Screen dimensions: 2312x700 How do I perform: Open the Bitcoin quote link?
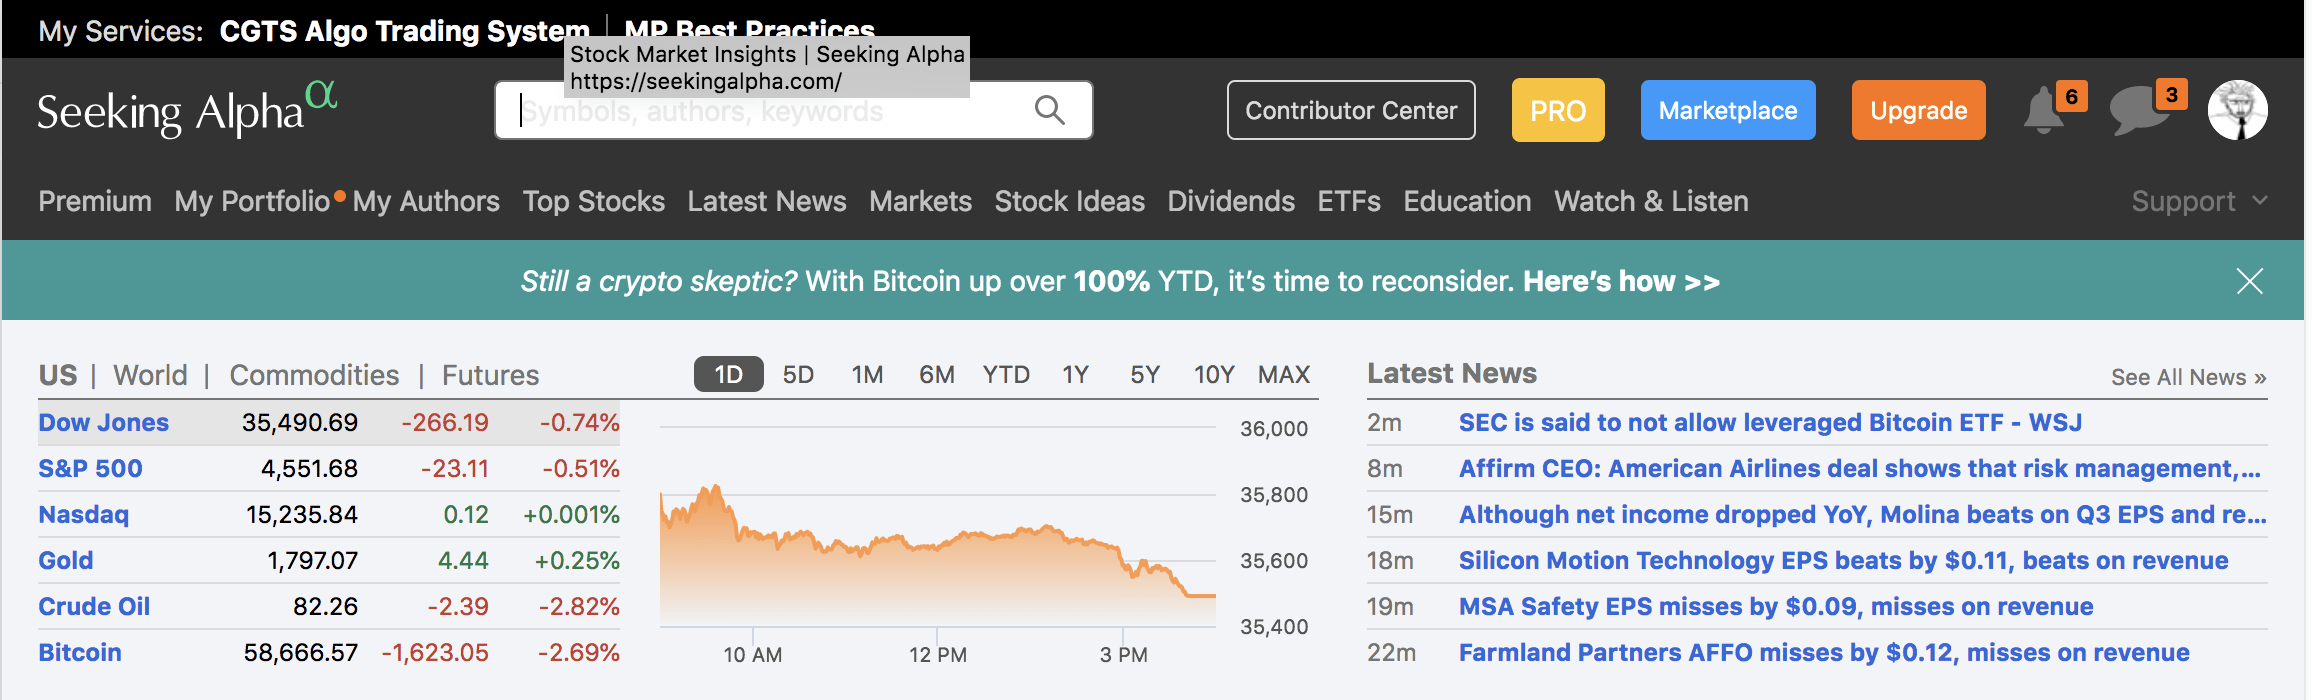point(80,652)
